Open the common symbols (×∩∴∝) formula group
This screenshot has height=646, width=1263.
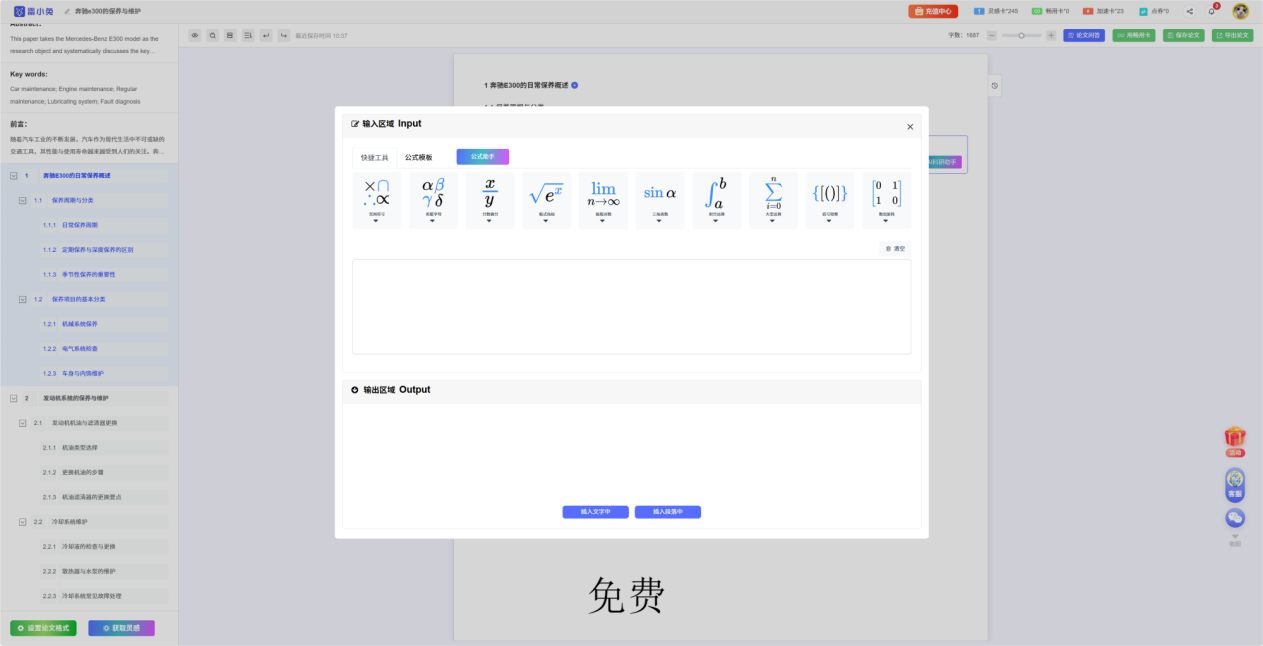coord(376,200)
